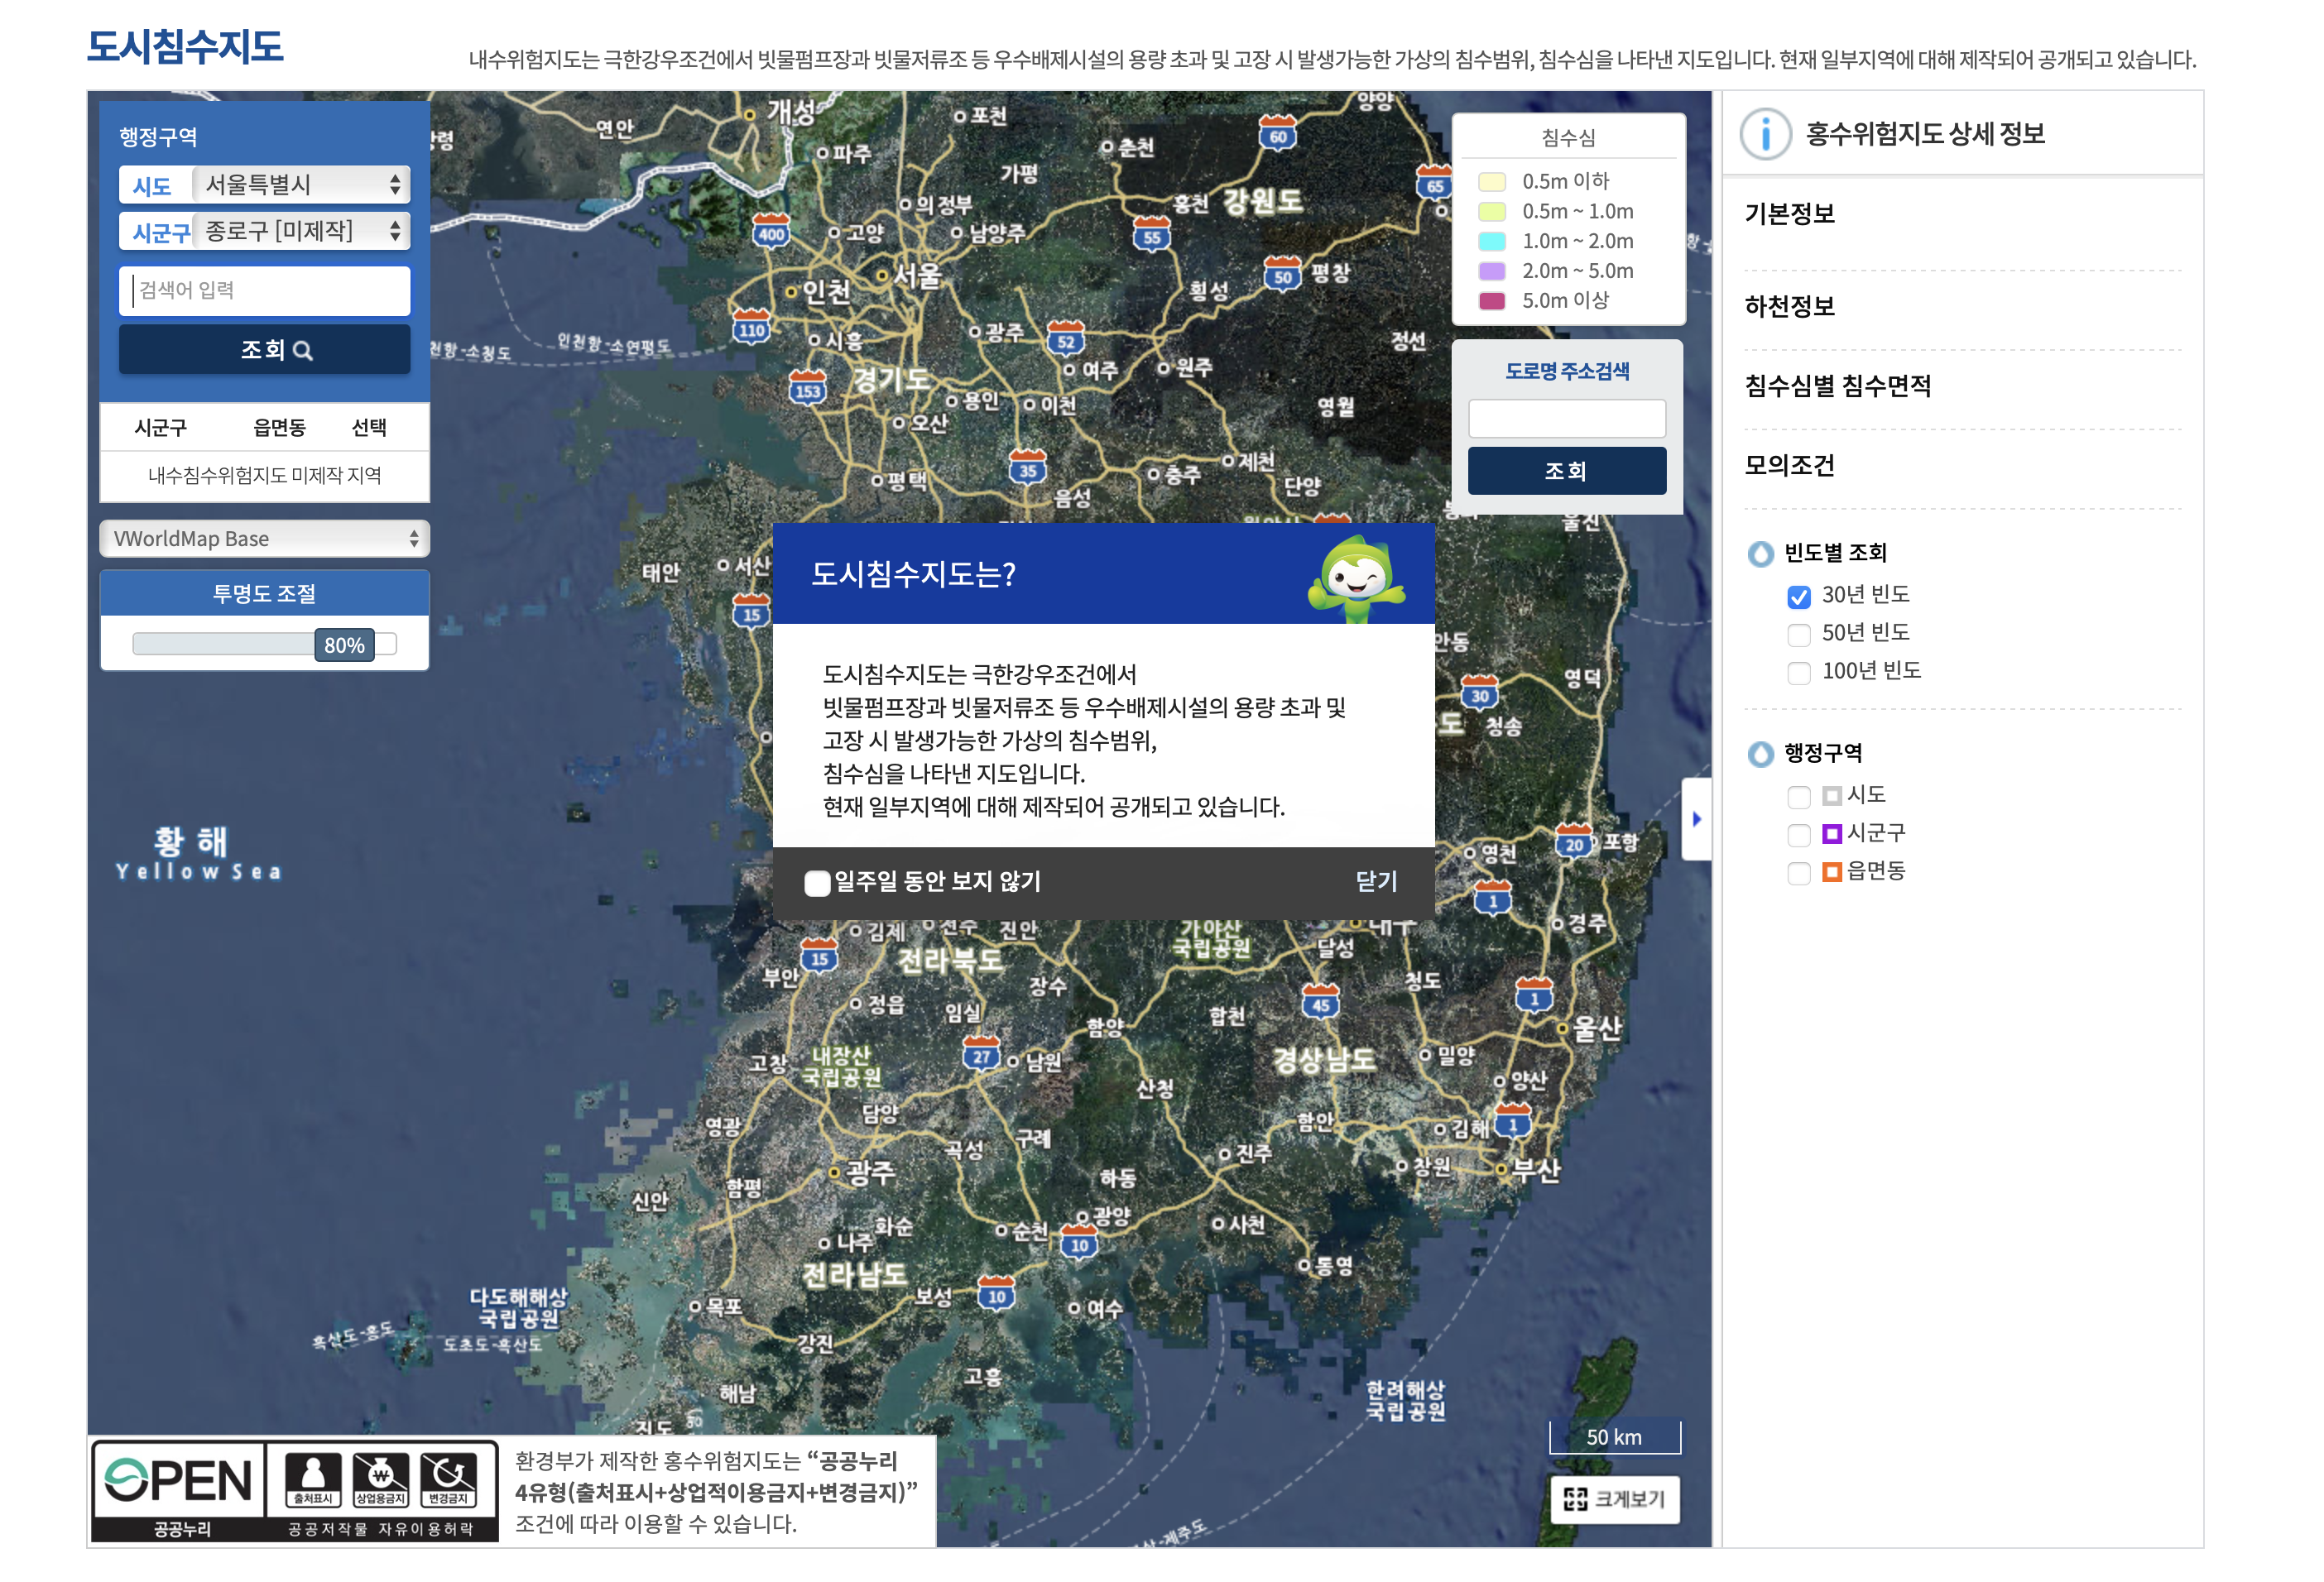This screenshot has width=2324, height=1582.
Task: Click 닫기 to close the popup
Action: pos(1376,881)
